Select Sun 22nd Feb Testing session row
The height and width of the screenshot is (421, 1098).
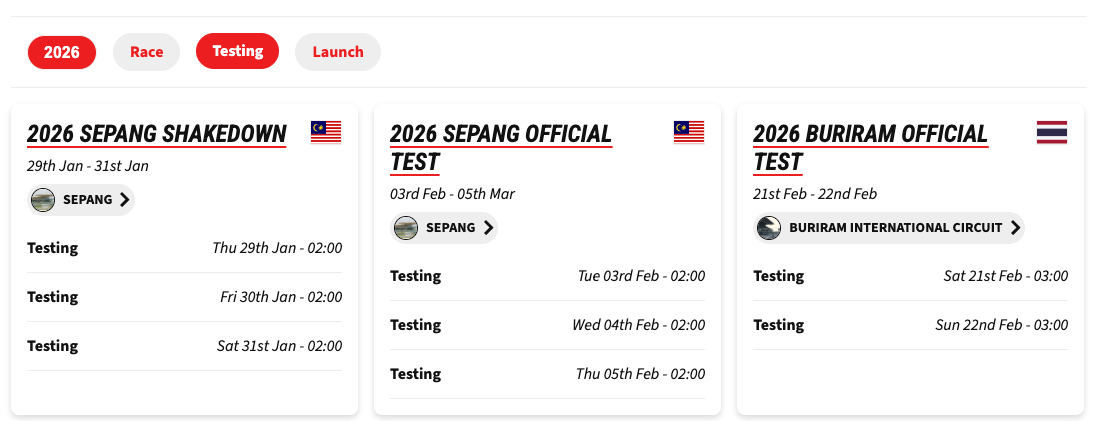[910, 325]
